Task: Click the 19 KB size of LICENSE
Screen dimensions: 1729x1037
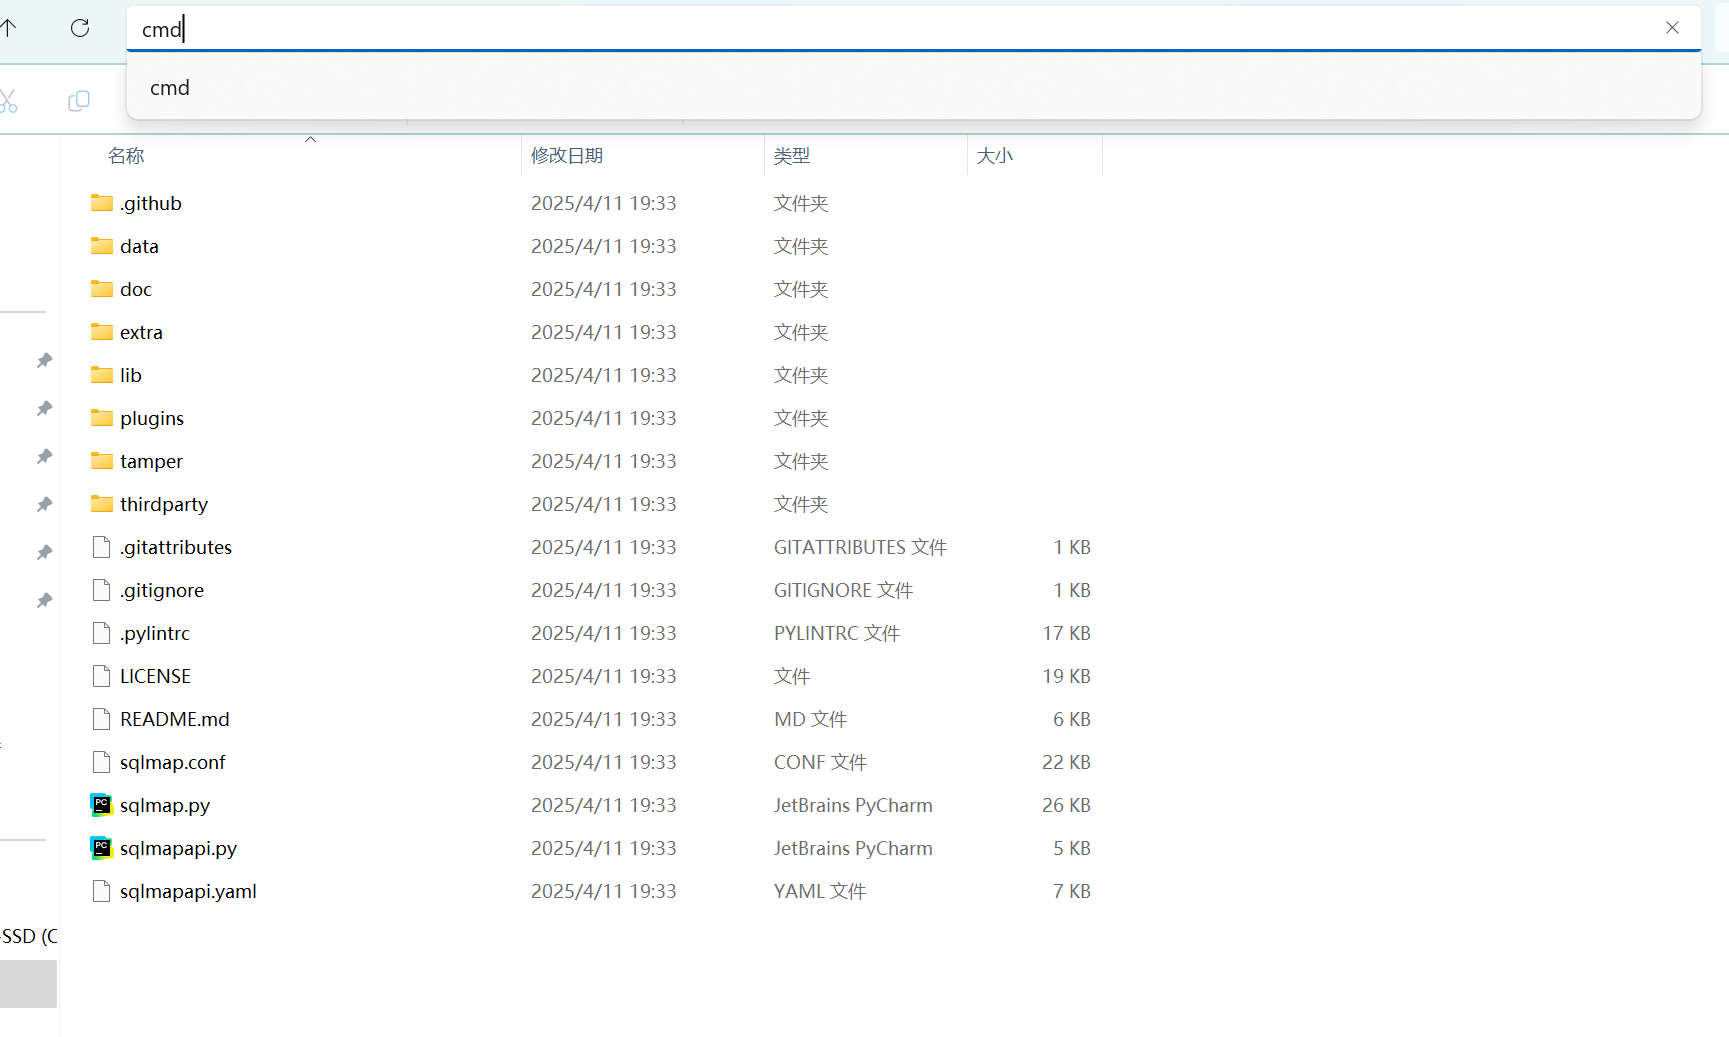Action: (x=1066, y=676)
